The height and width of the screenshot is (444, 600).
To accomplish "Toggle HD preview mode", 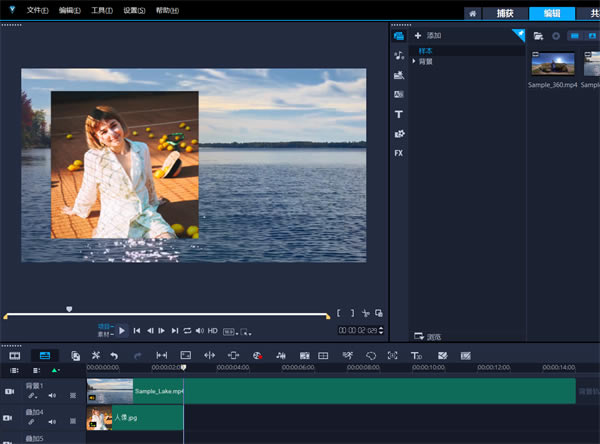I will pos(213,330).
